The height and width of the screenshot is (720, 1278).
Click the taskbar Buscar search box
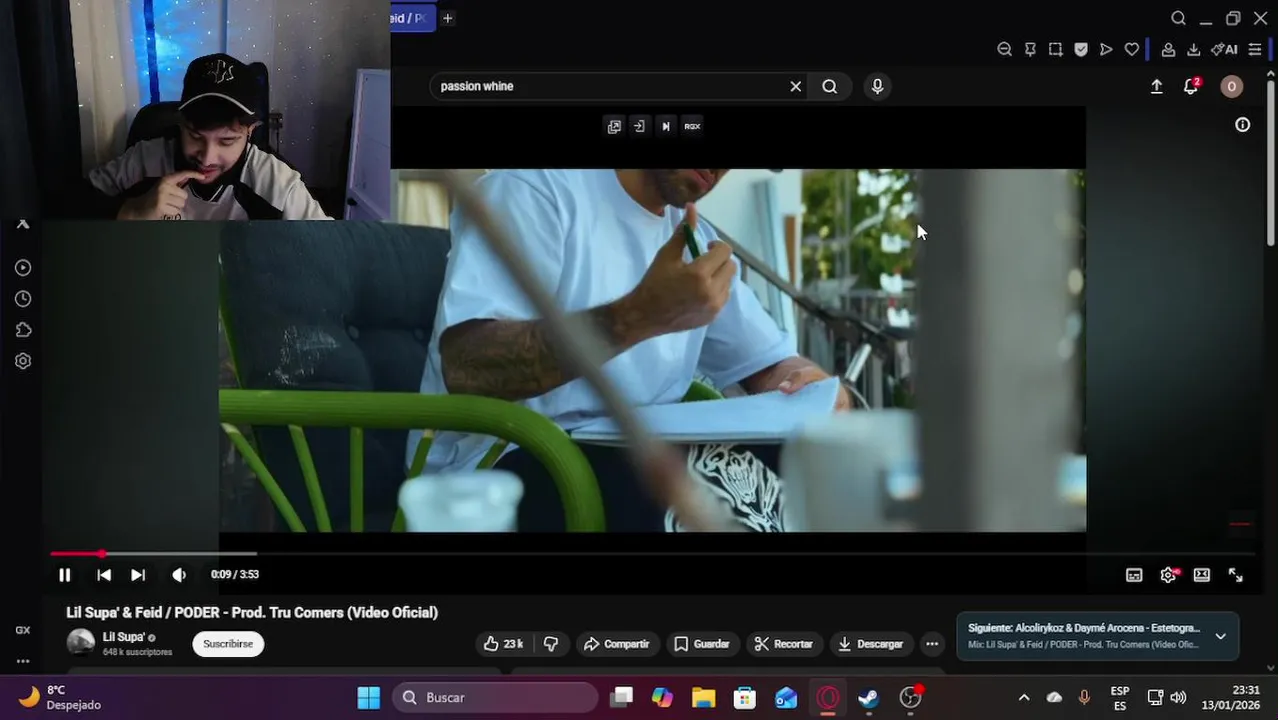pos(495,697)
